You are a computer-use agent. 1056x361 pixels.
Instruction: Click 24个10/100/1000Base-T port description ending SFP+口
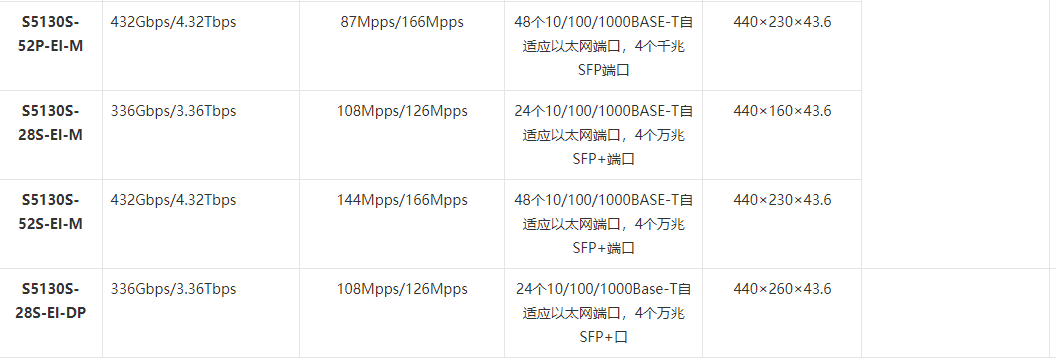tap(603, 313)
